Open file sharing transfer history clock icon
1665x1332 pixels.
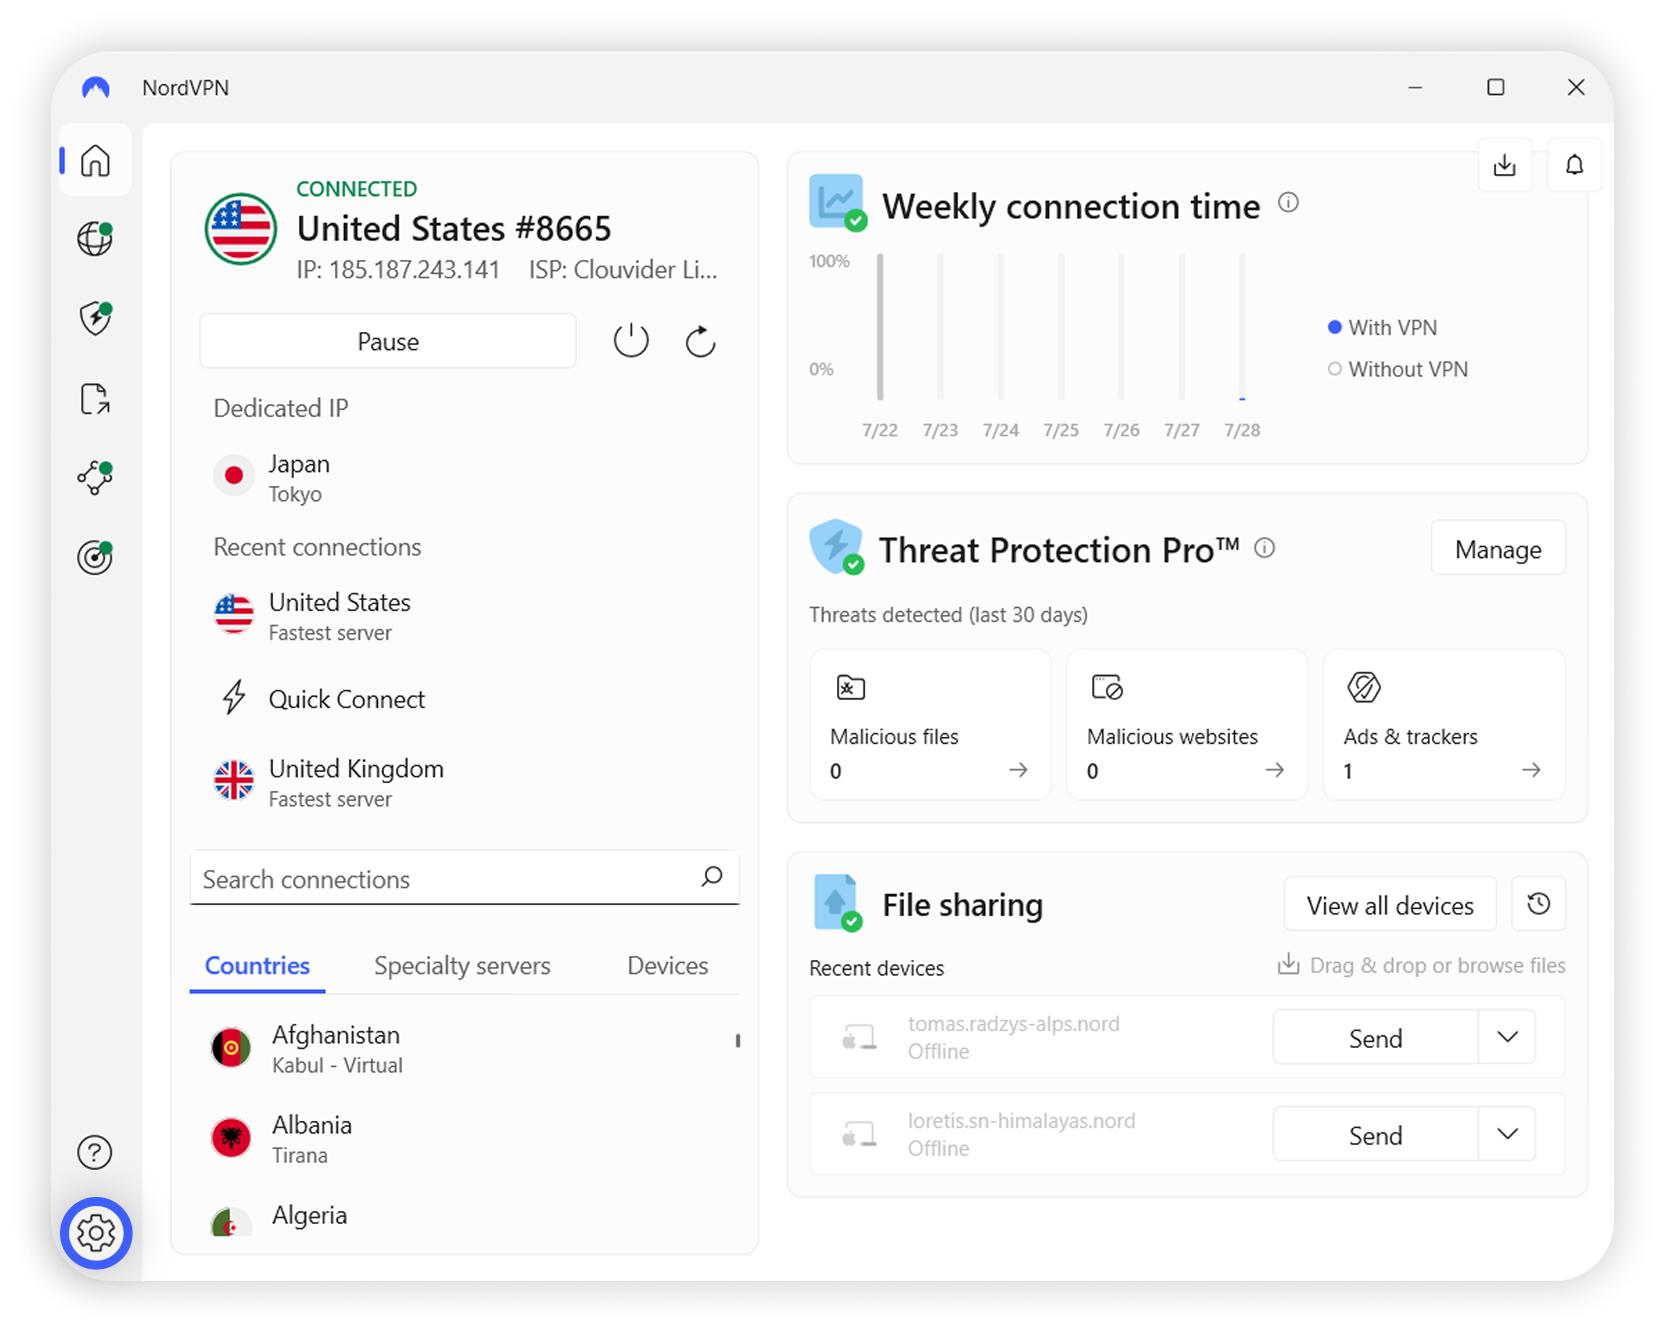click(1539, 904)
